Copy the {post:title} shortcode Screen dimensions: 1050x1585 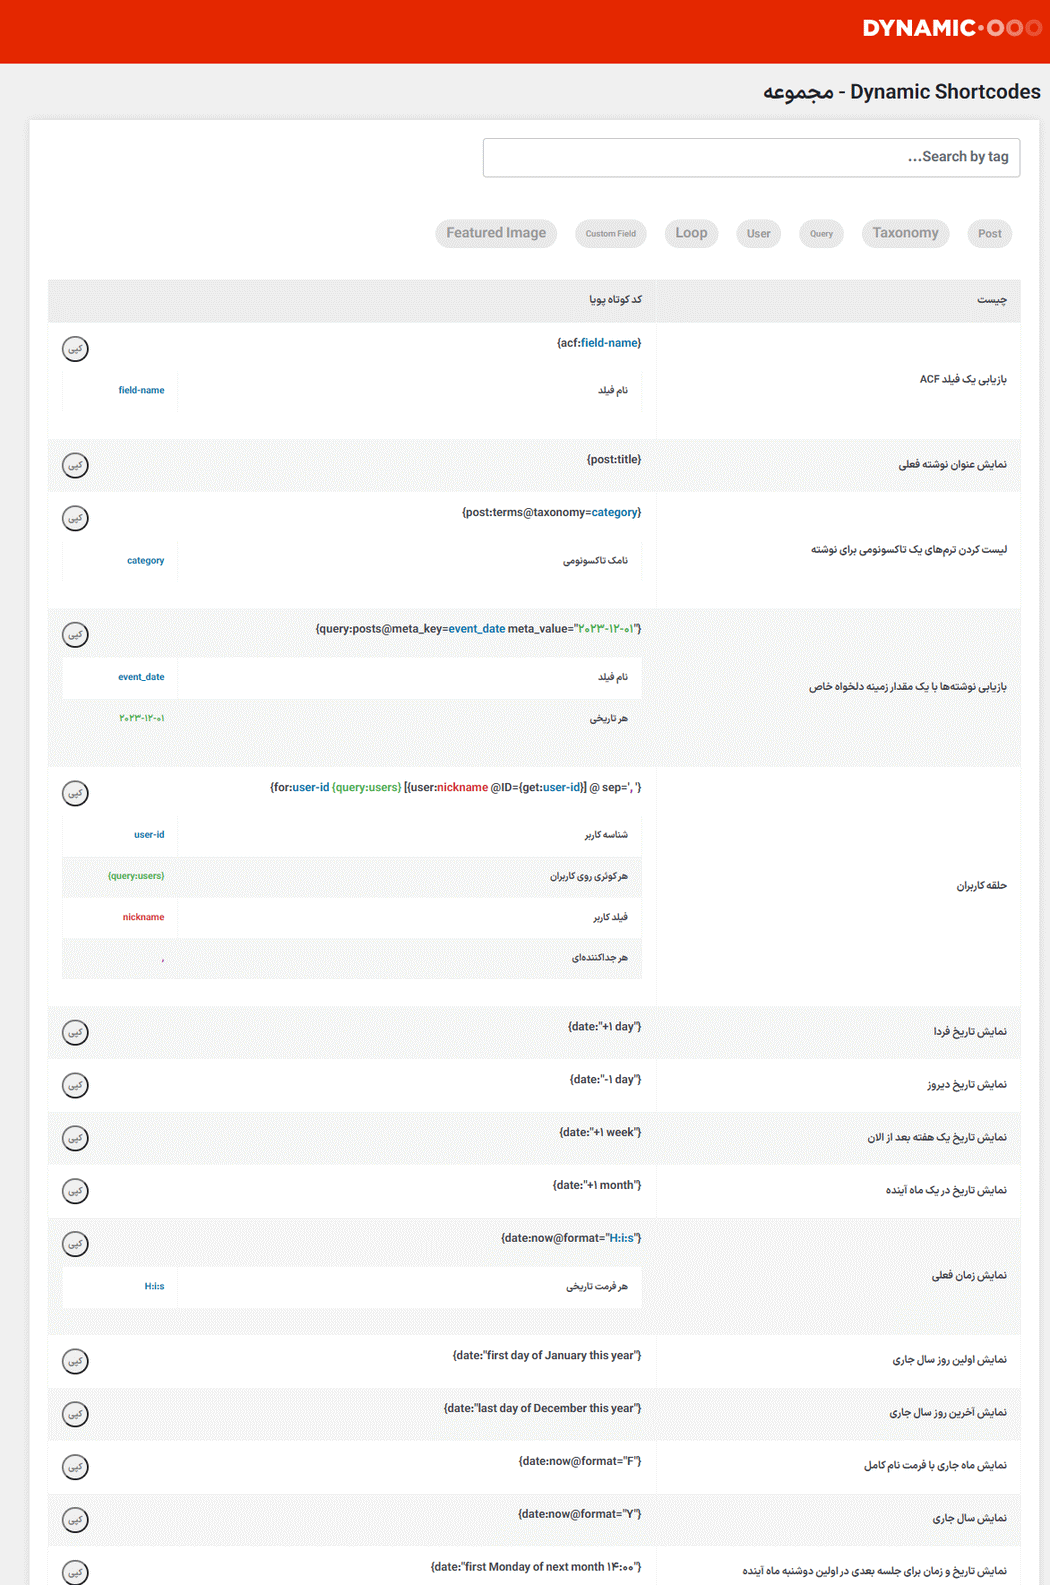click(x=75, y=466)
